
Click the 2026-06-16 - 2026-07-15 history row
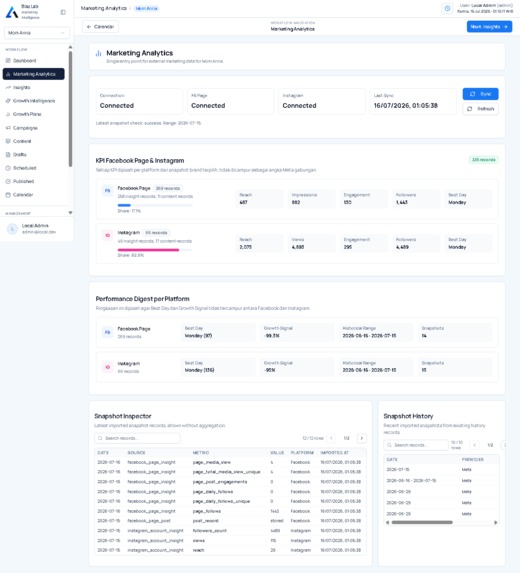pos(441,481)
